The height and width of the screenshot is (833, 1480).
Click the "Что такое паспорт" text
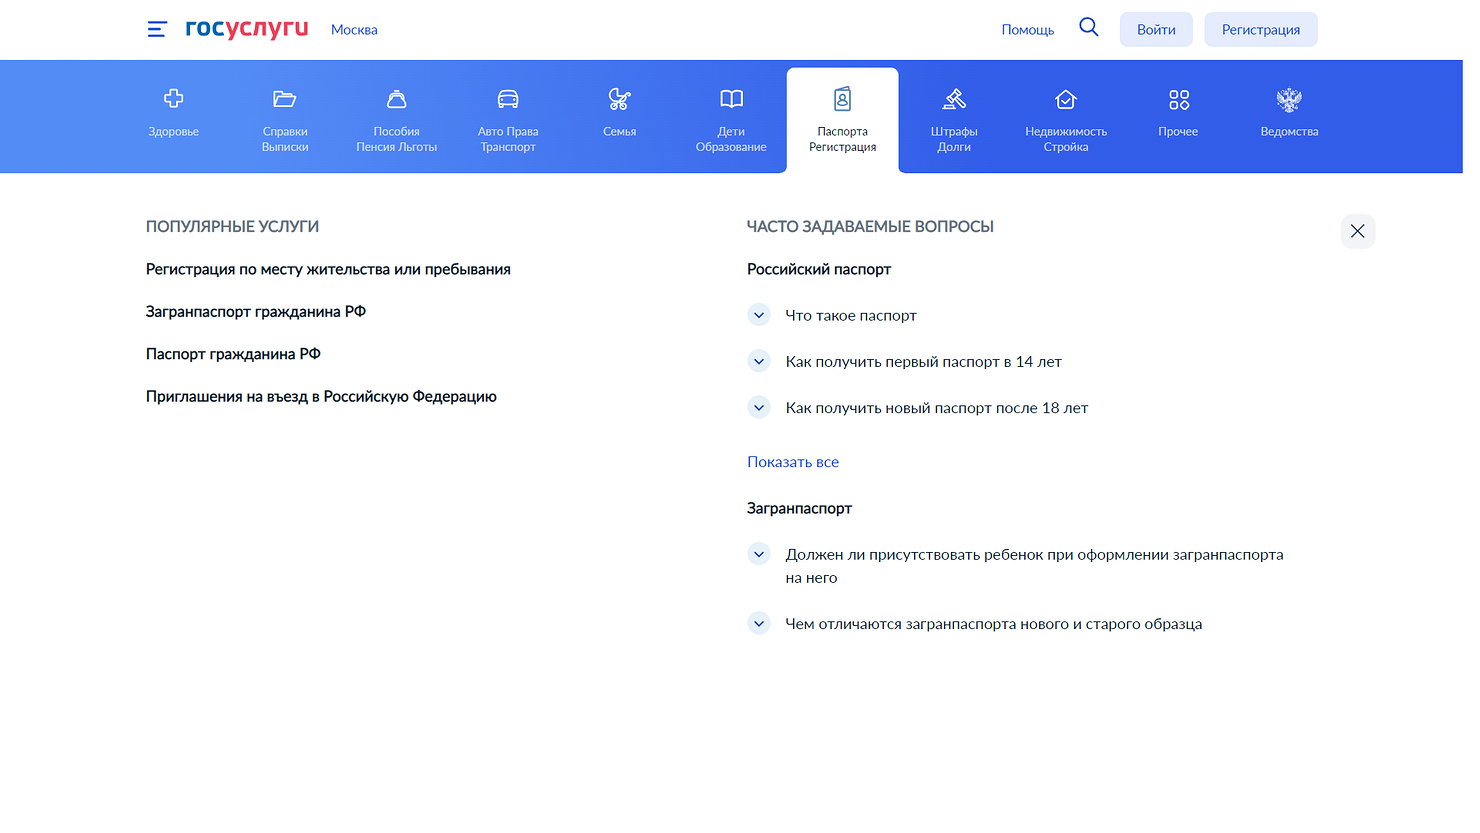click(x=851, y=316)
